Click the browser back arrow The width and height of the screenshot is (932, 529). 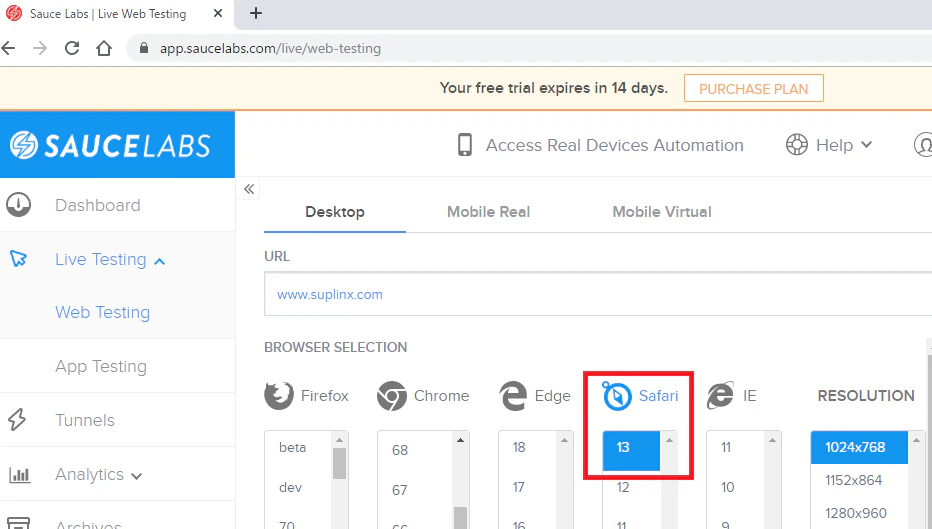click(8, 48)
